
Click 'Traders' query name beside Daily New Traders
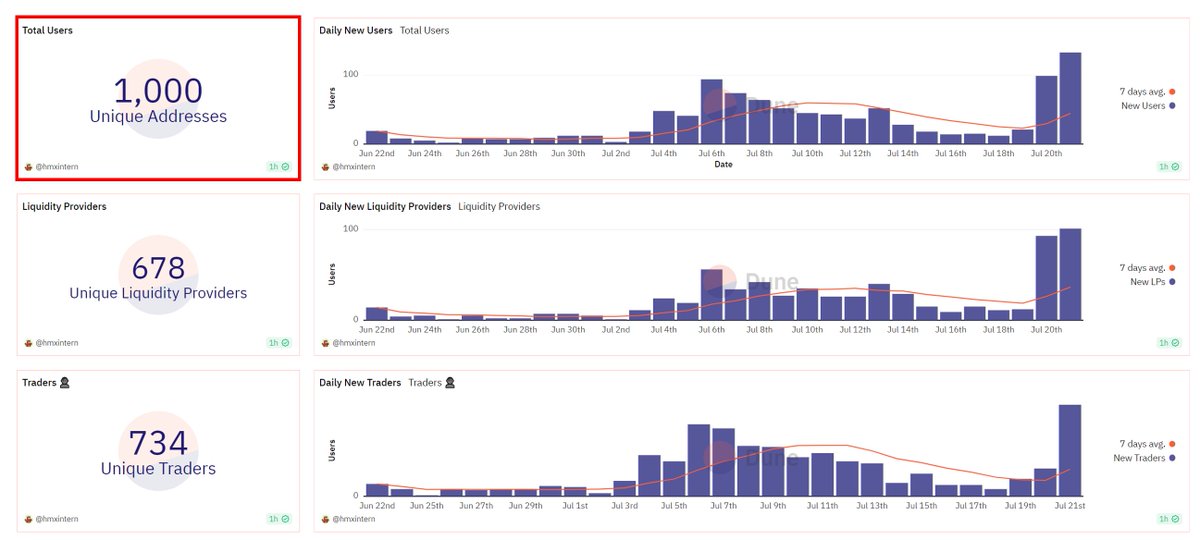coord(431,383)
